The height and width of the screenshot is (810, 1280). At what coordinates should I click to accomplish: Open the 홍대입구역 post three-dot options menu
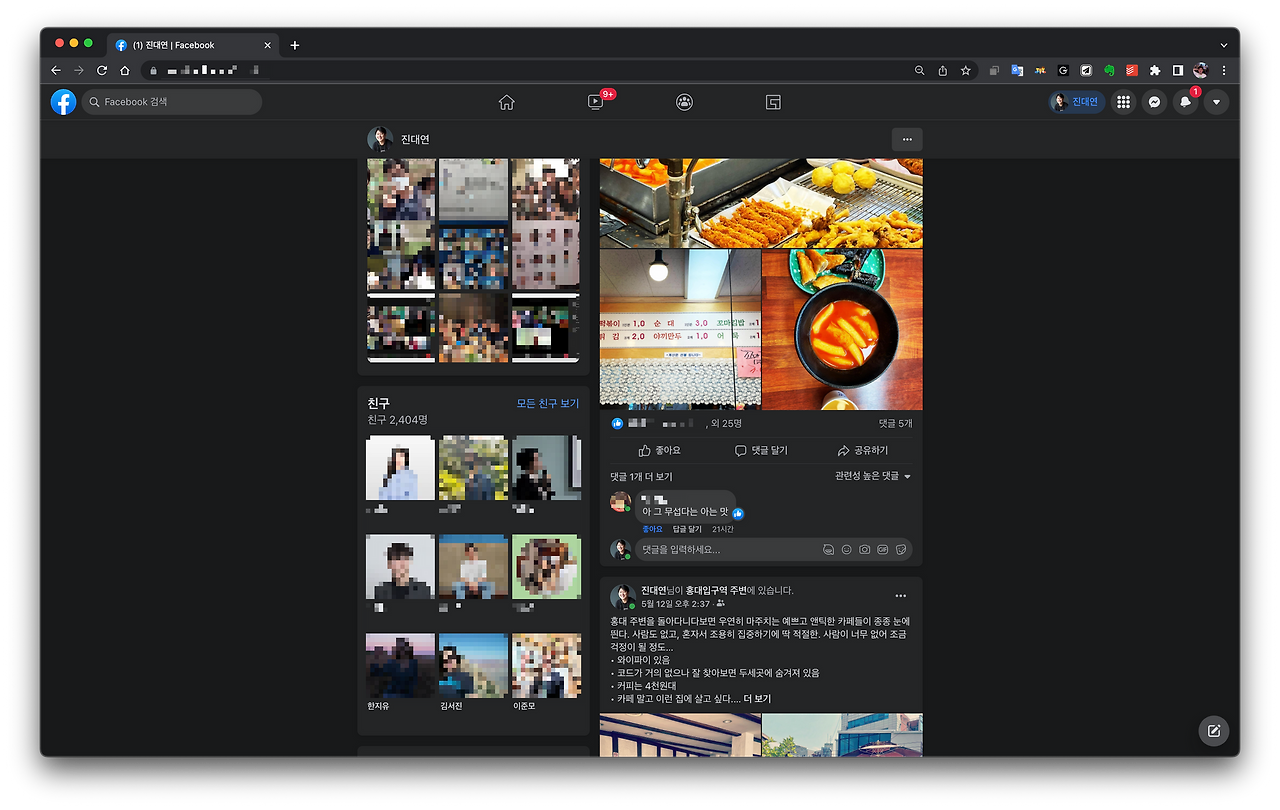(x=901, y=596)
